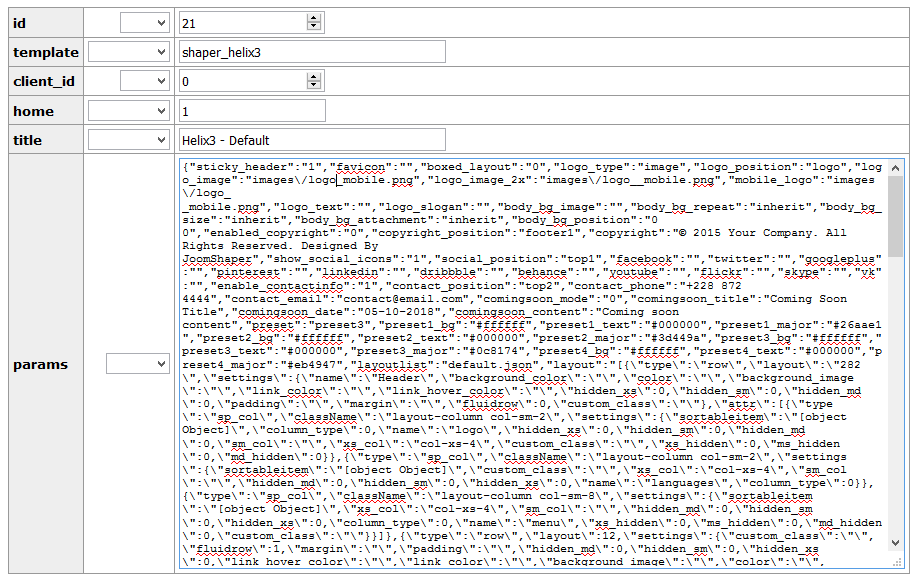Expand the title row function dropdown
The image size is (920, 578).
(x=129, y=140)
